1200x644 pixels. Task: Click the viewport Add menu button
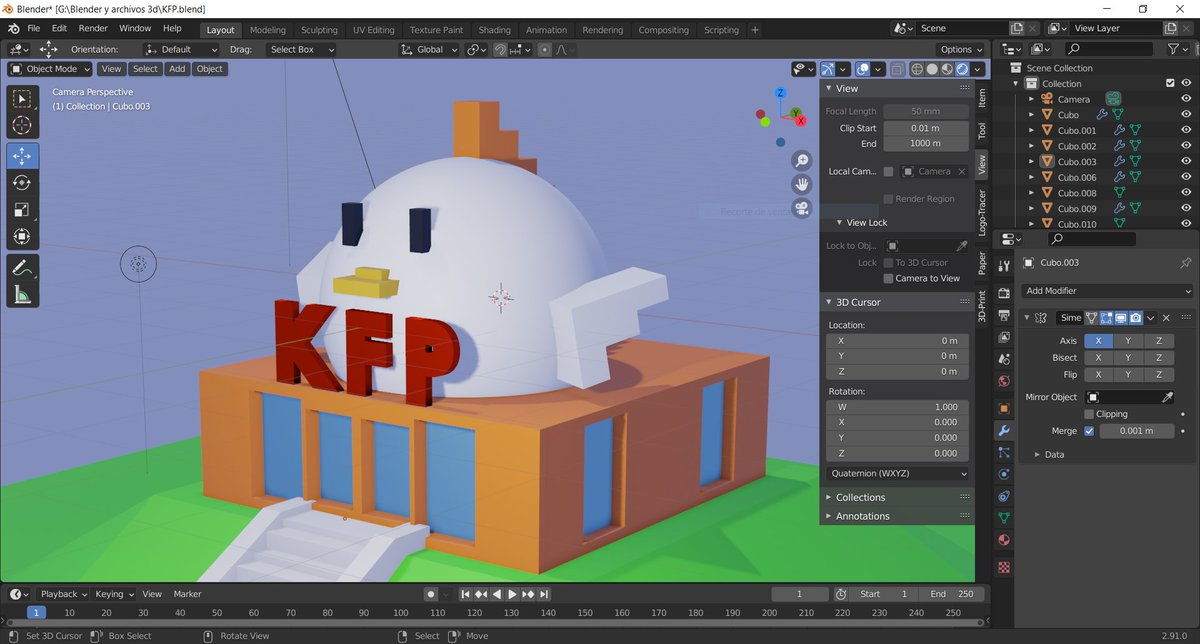pos(177,69)
